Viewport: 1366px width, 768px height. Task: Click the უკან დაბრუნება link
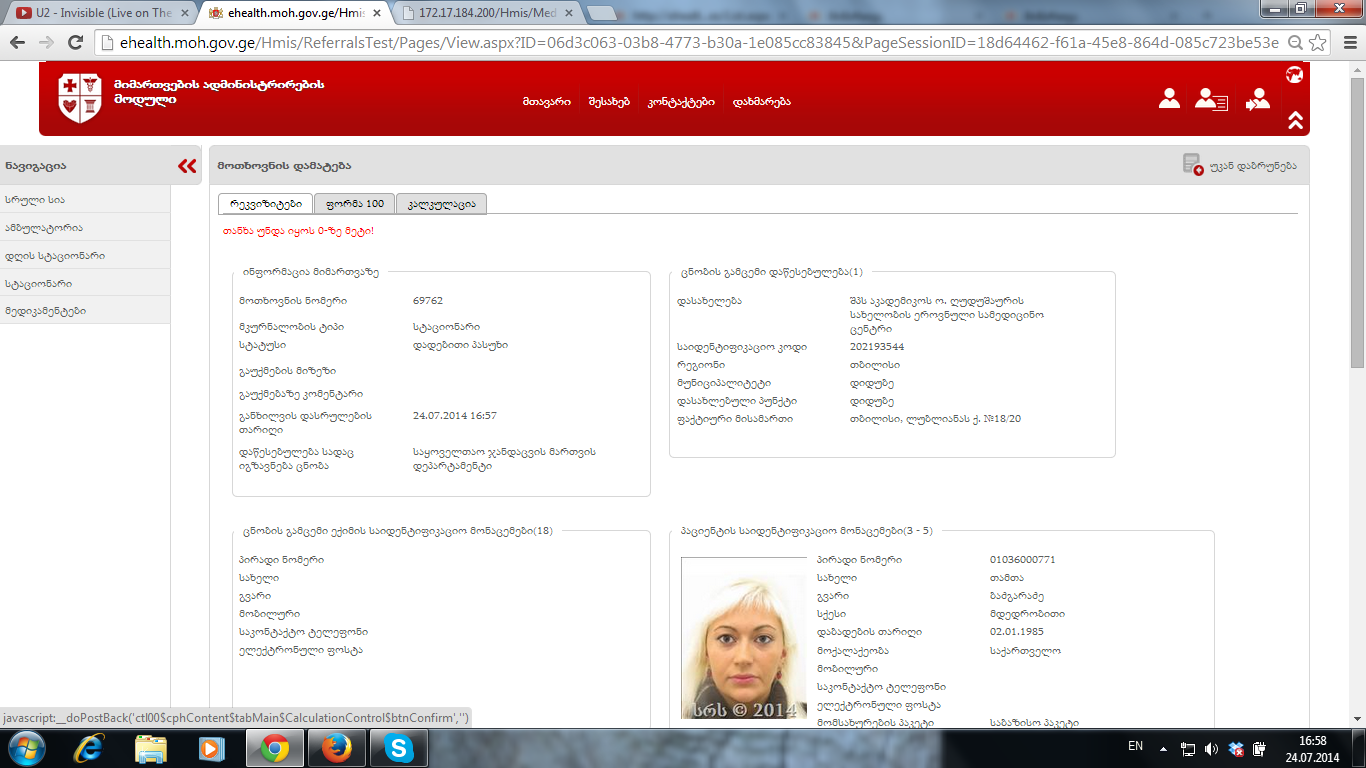click(1253, 166)
